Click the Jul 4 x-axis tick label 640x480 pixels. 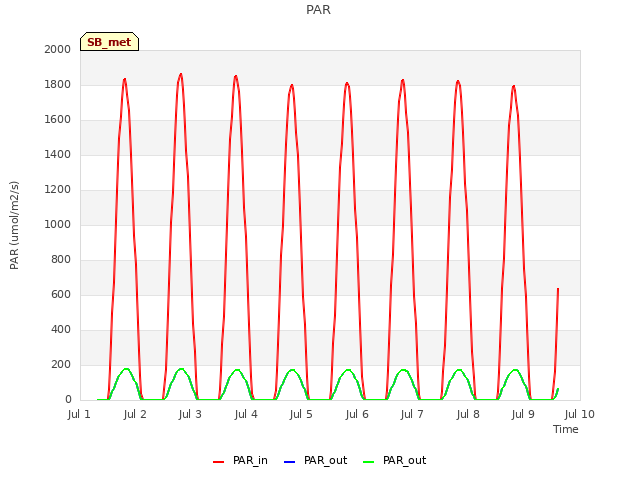[246, 414]
